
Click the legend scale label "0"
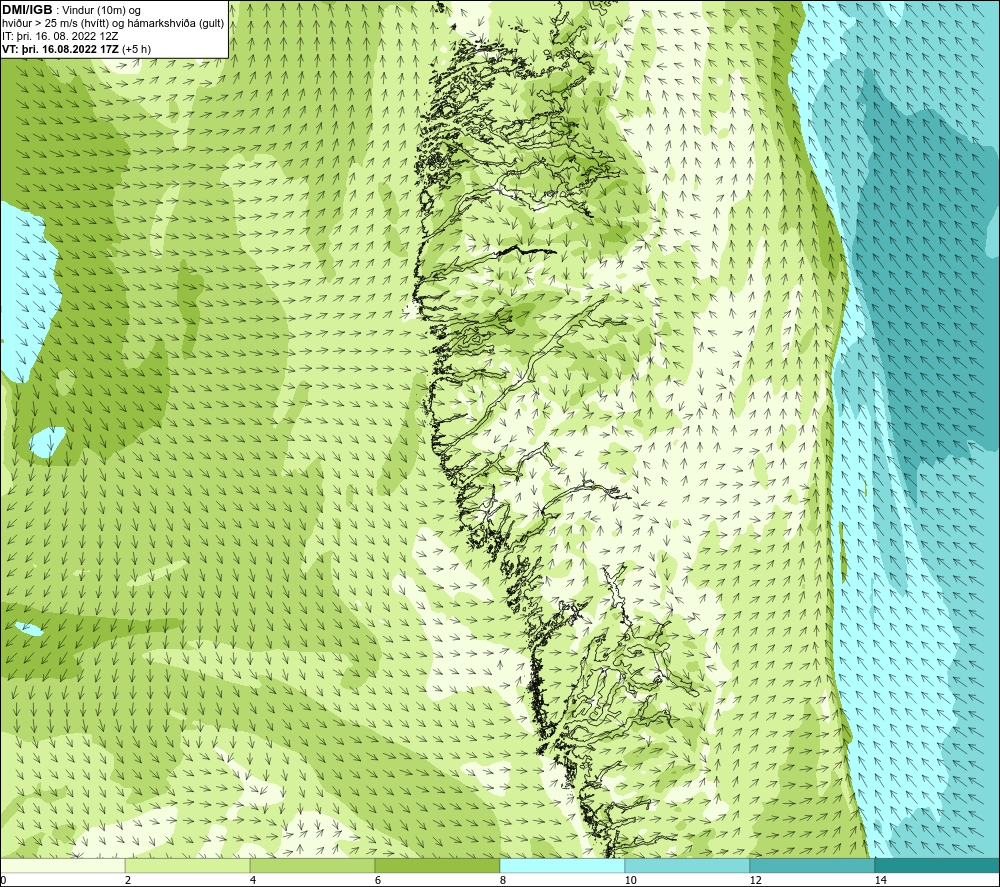[x=4, y=880]
